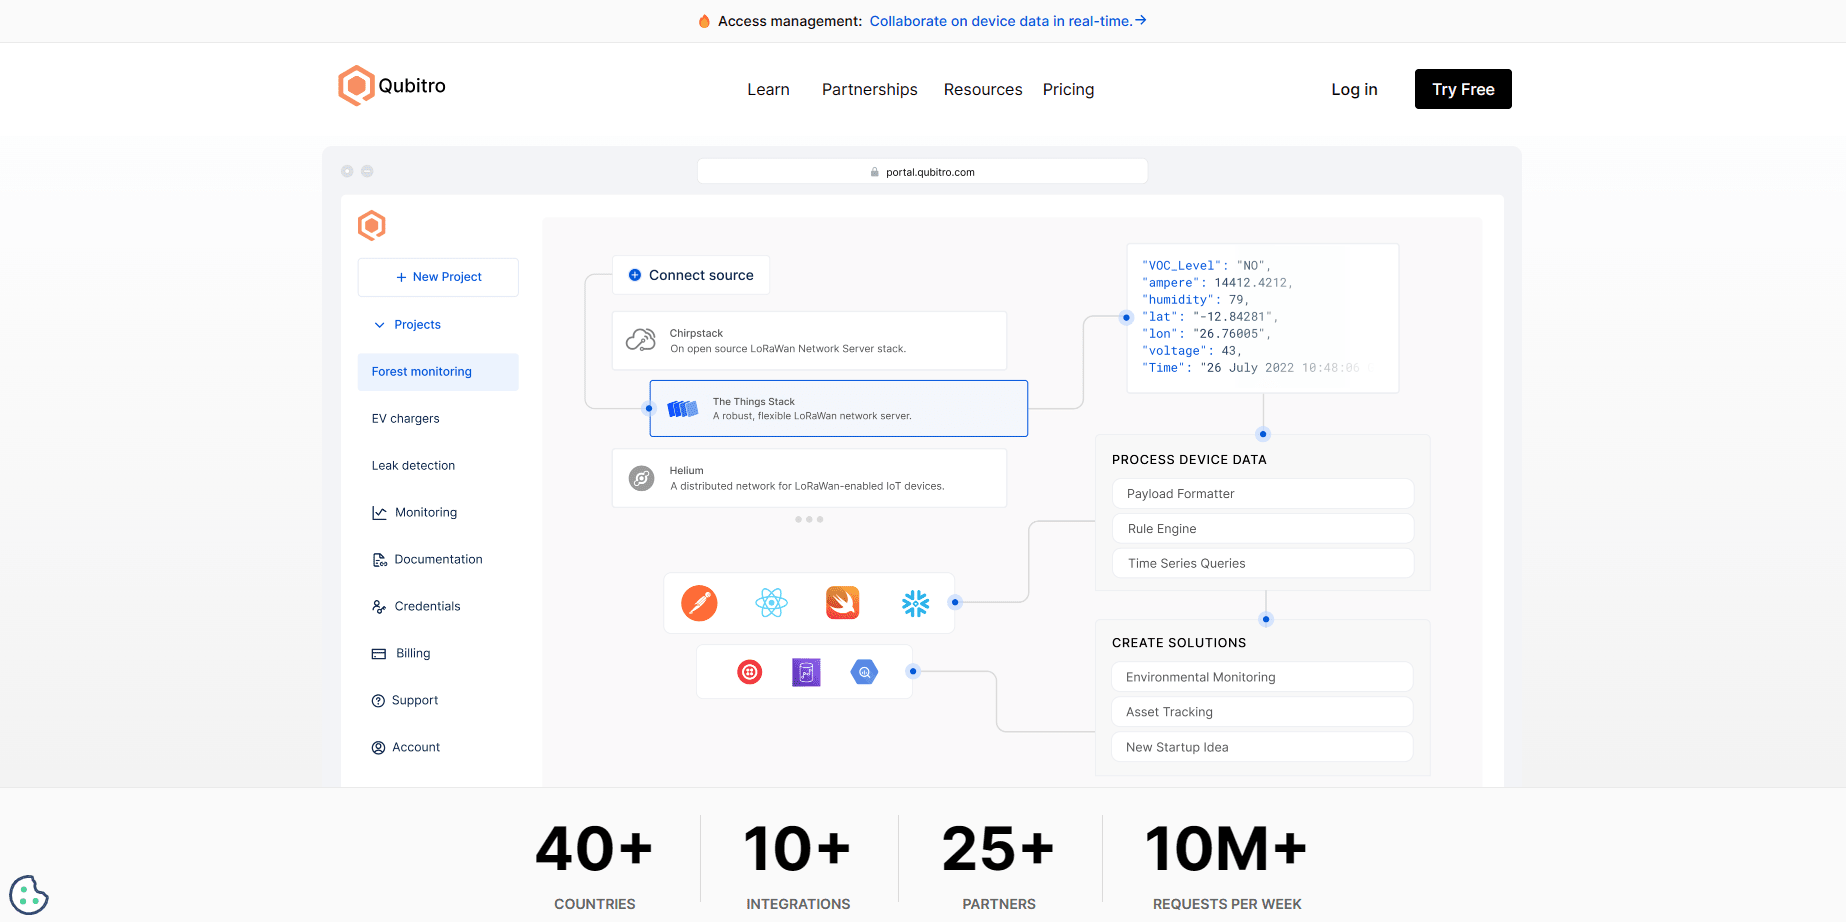This screenshot has width=1846, height=922.
Task: Select the Rule Engine option
Action: [x=1263, y=529]
